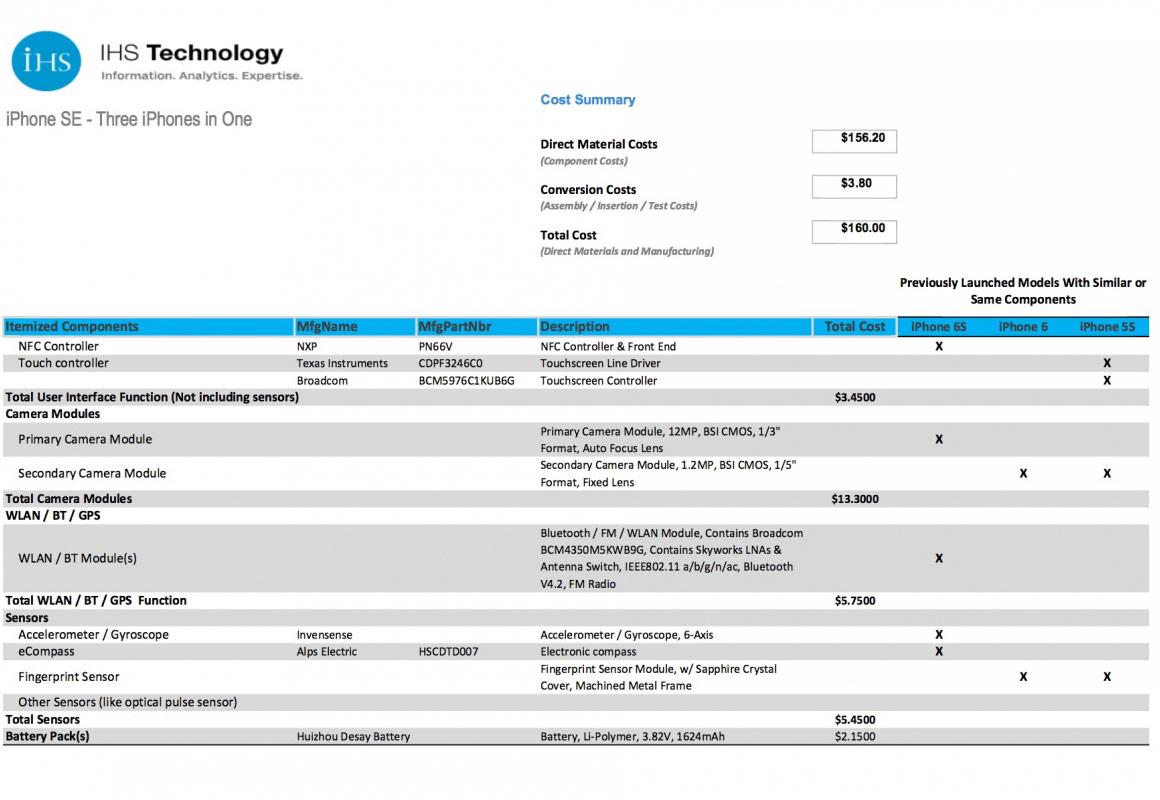The image size is (1160, 800).
Task: Select the iPhone 5S column header
Action: click(1107, 326)
